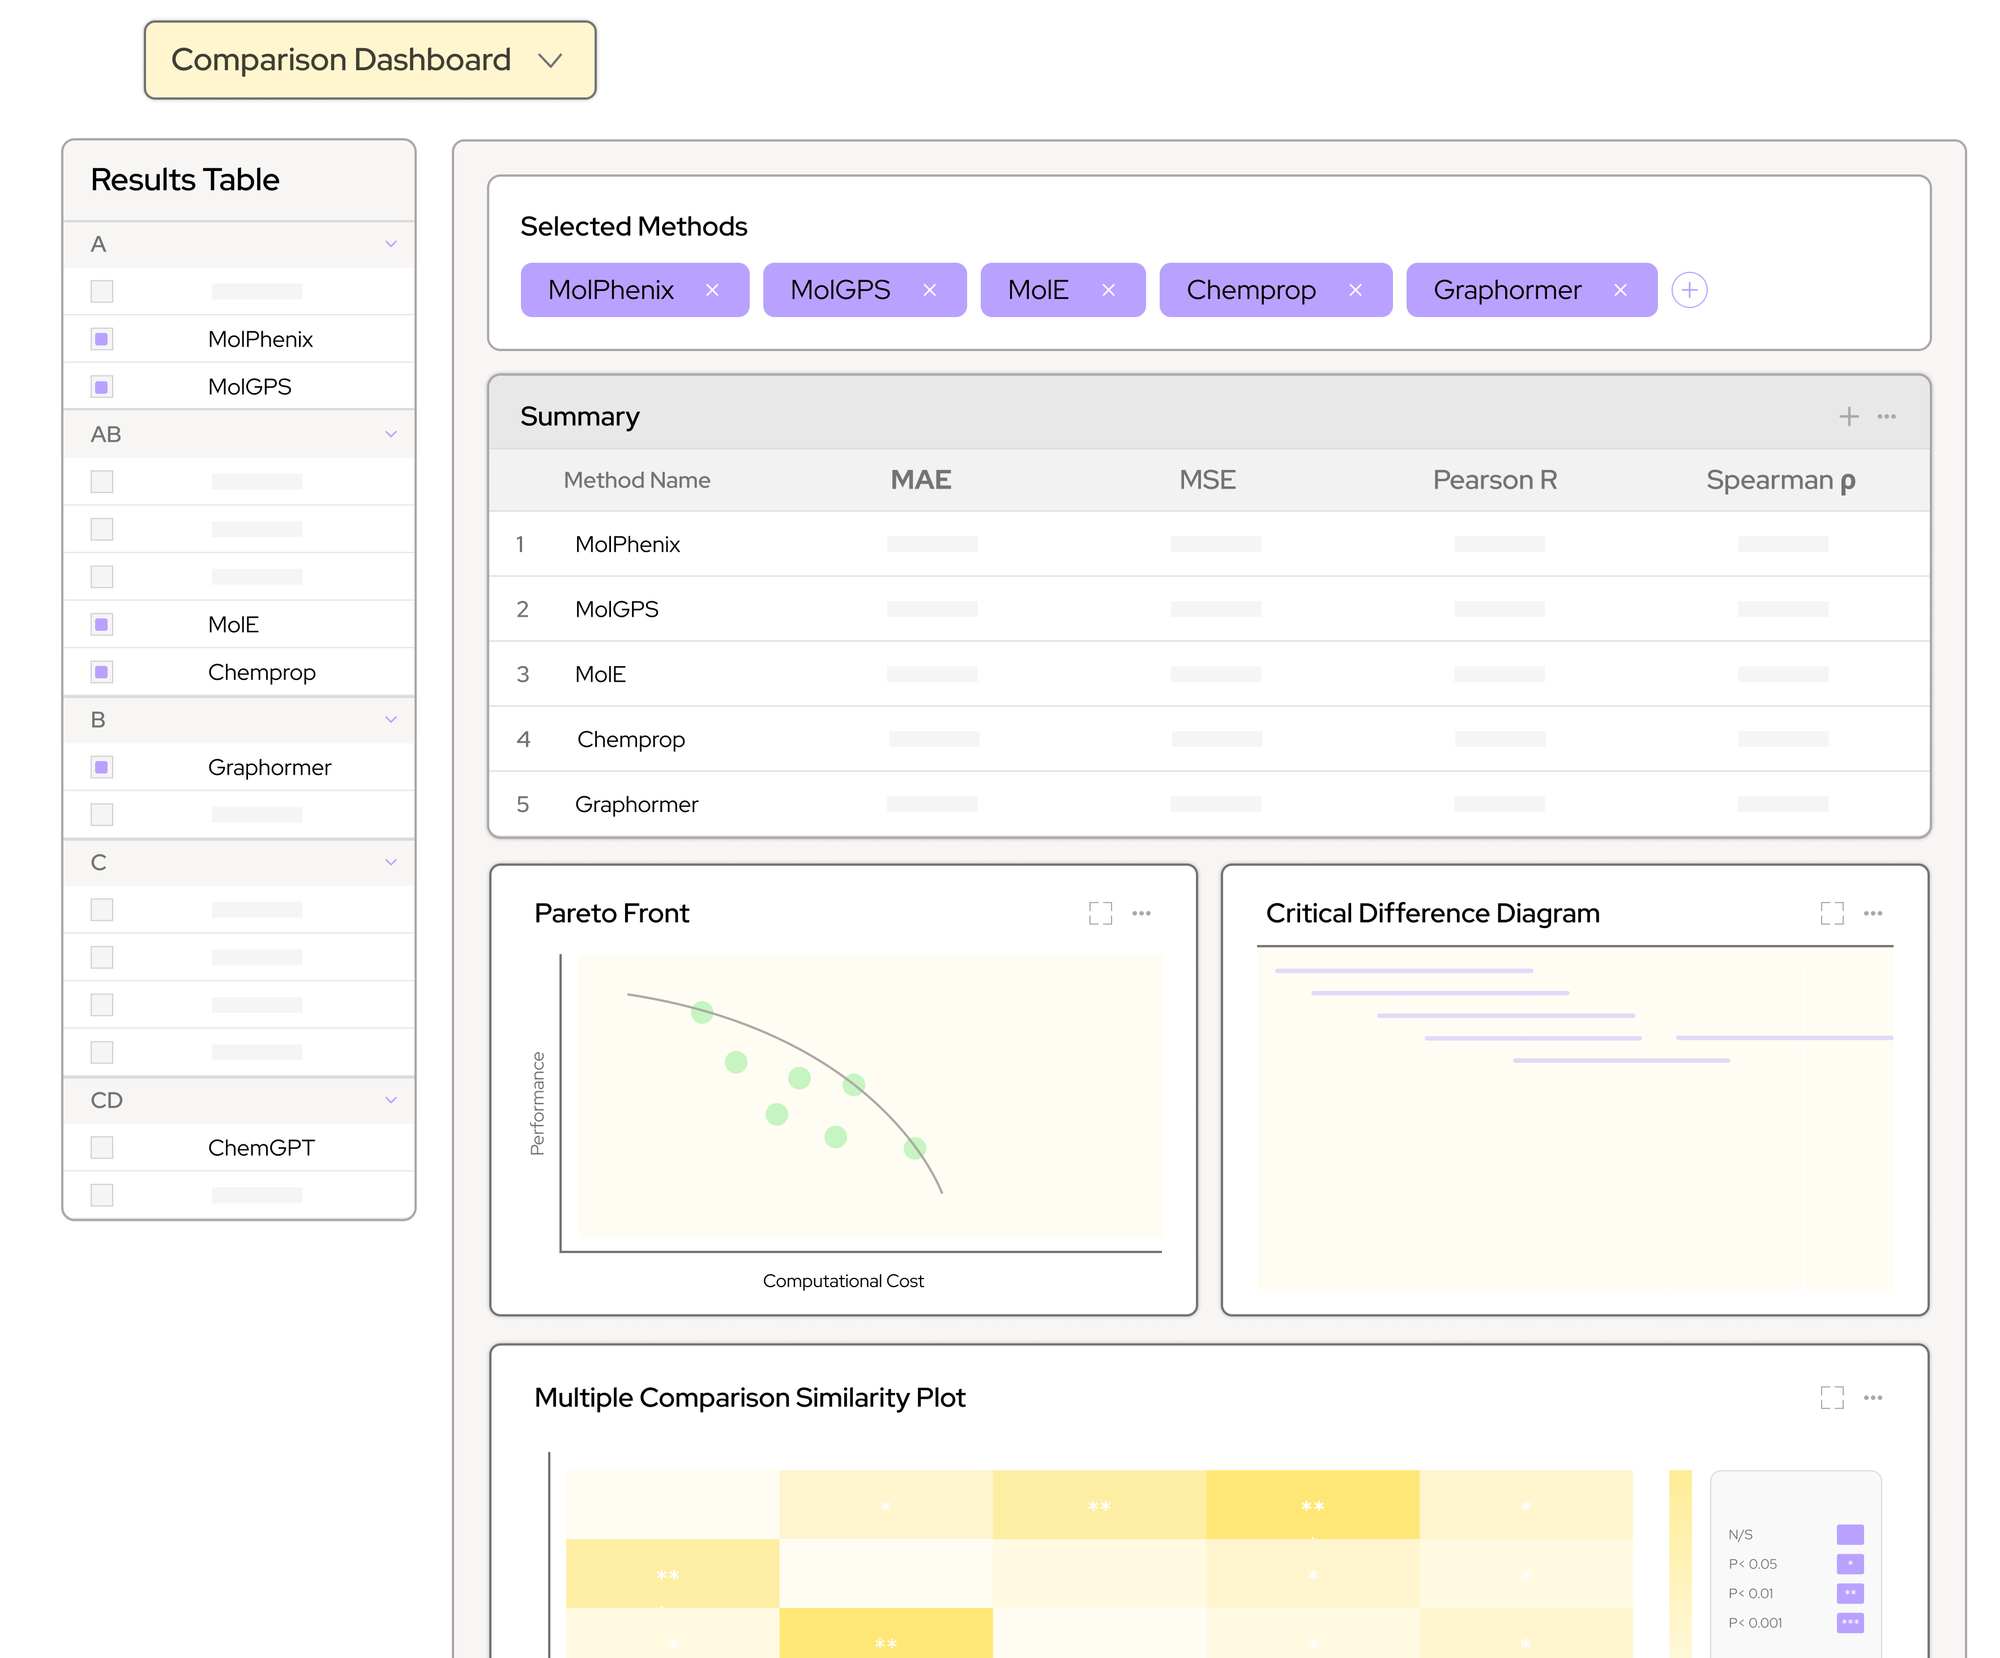Screen dimensions: 2000x1658
Task: Add a new method with plus circle
Action: pyautogui.click(x=1689, y=290)
